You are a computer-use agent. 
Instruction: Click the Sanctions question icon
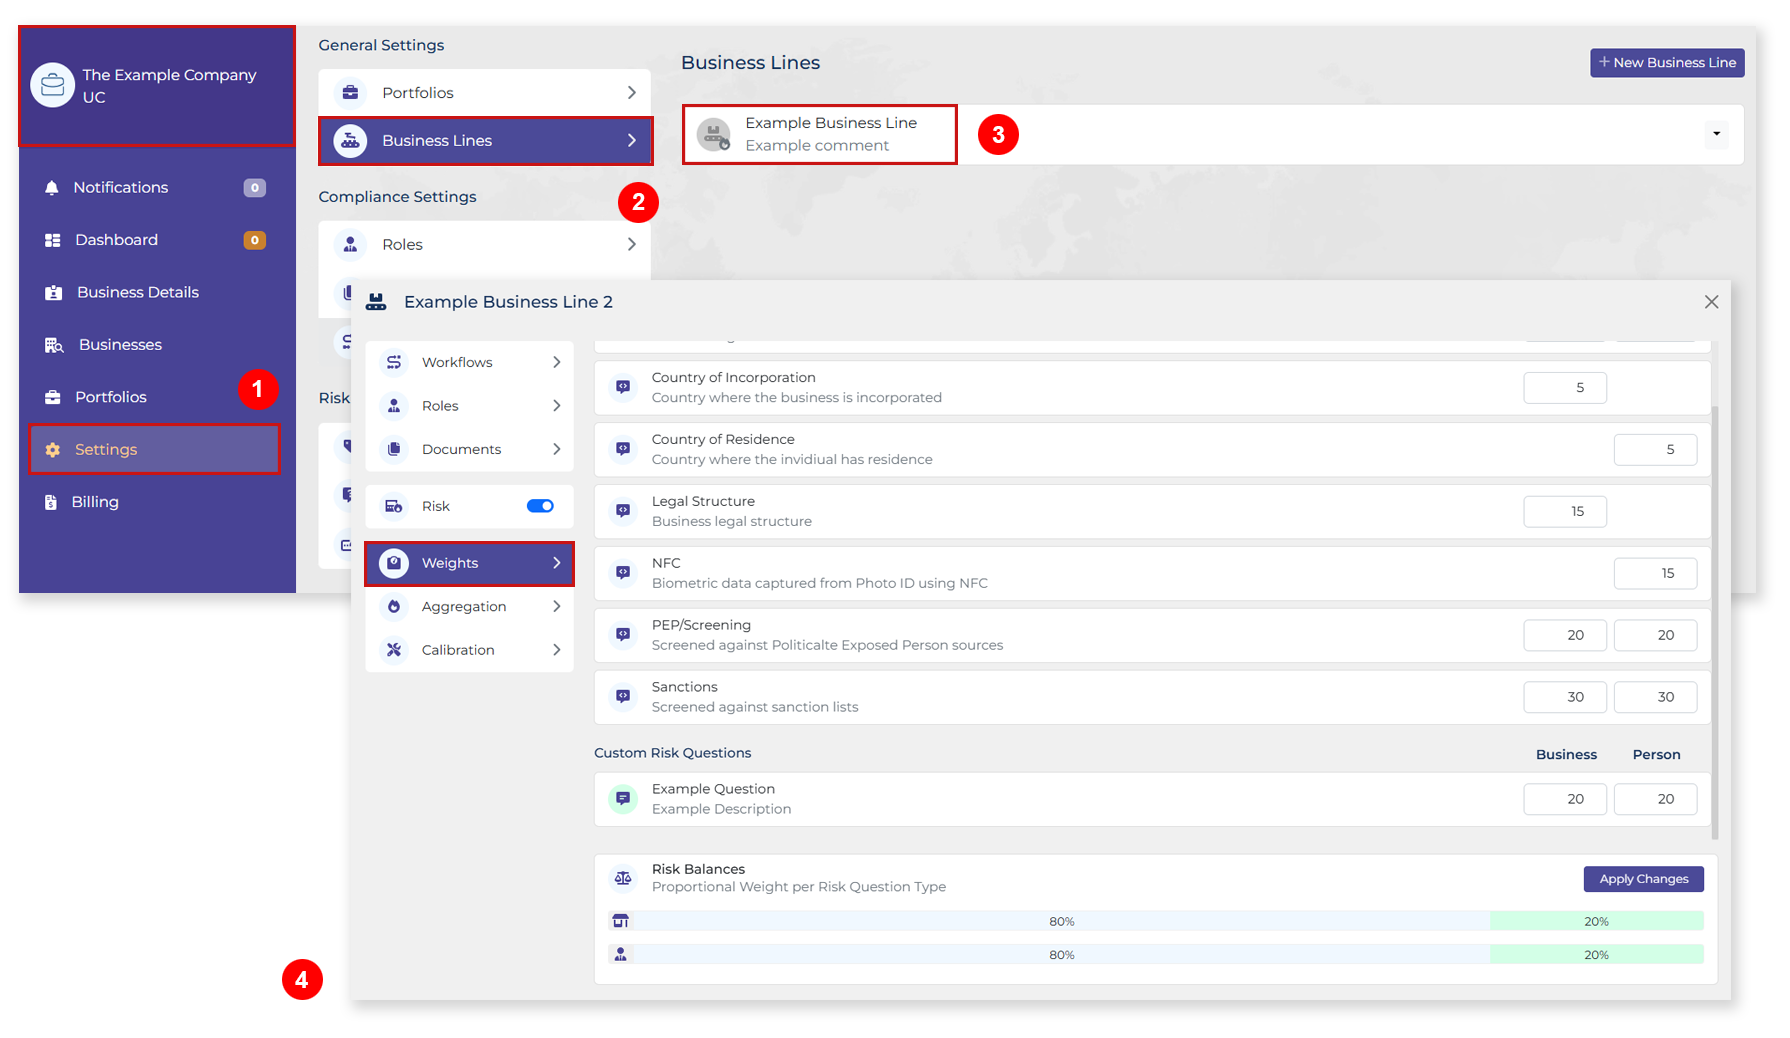623,696
